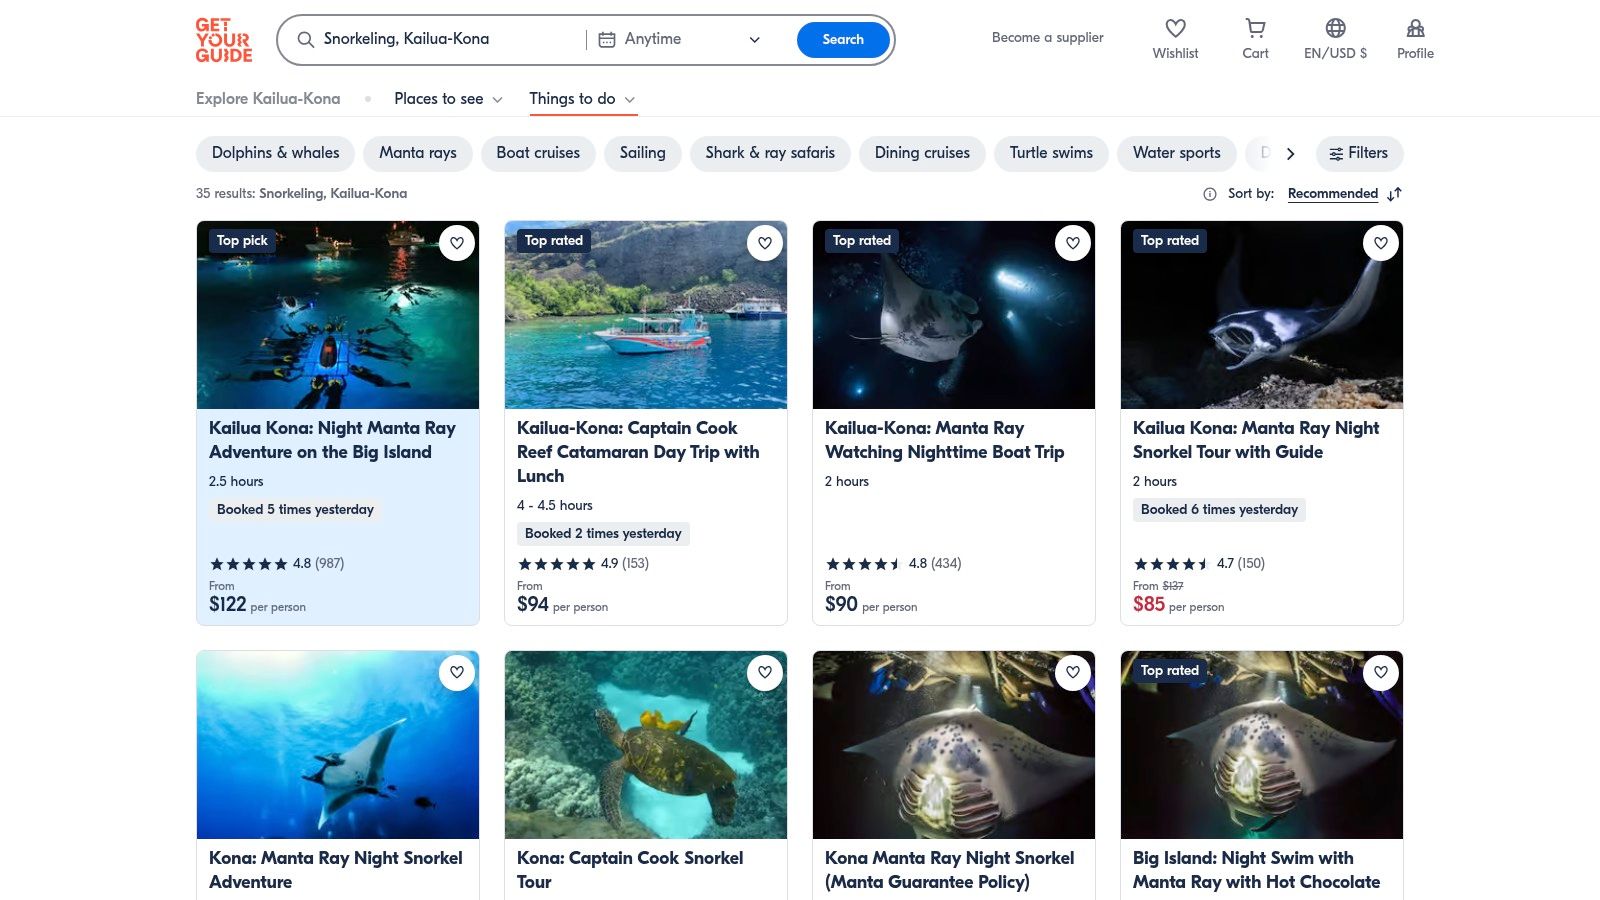1600x900 pixels.
Task: Select the Manta rays category chip
Action: click(x=418, y=153)
